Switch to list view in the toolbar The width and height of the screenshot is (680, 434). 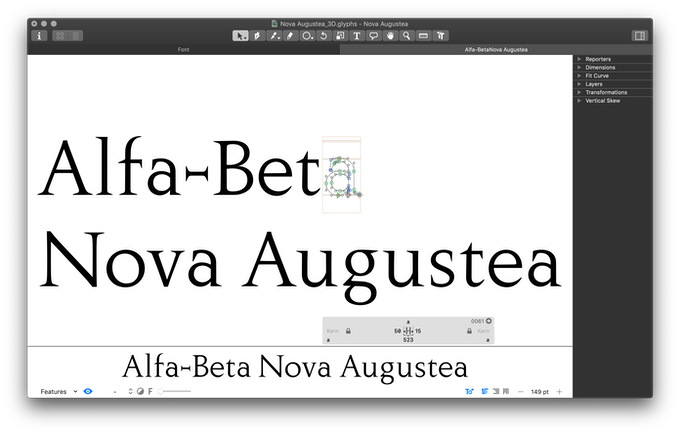(x=75, y=36)
